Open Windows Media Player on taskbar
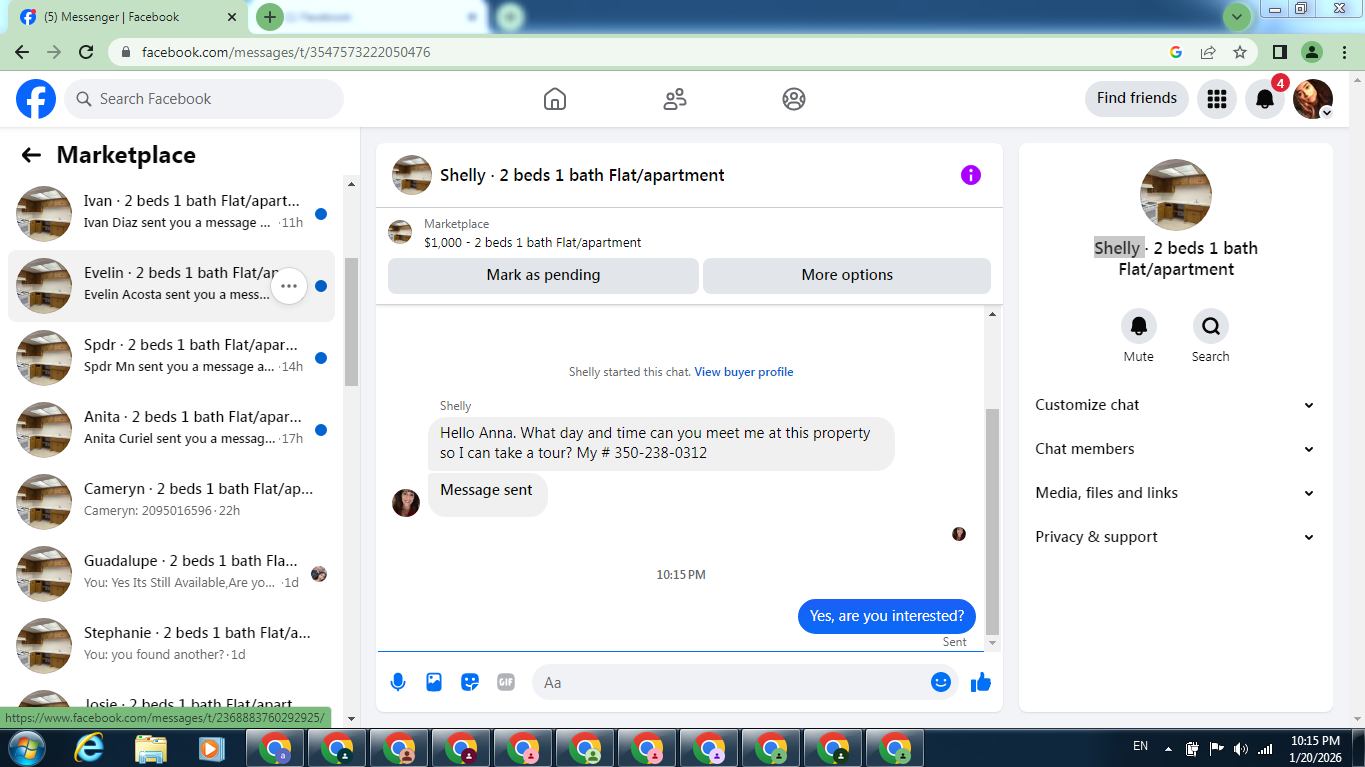Viewport: 1365px width, 767px height. [x=210, y=748]
